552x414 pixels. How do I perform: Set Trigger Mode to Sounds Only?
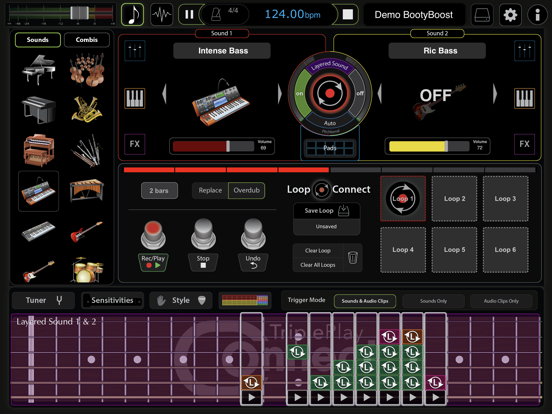point(433,301)
